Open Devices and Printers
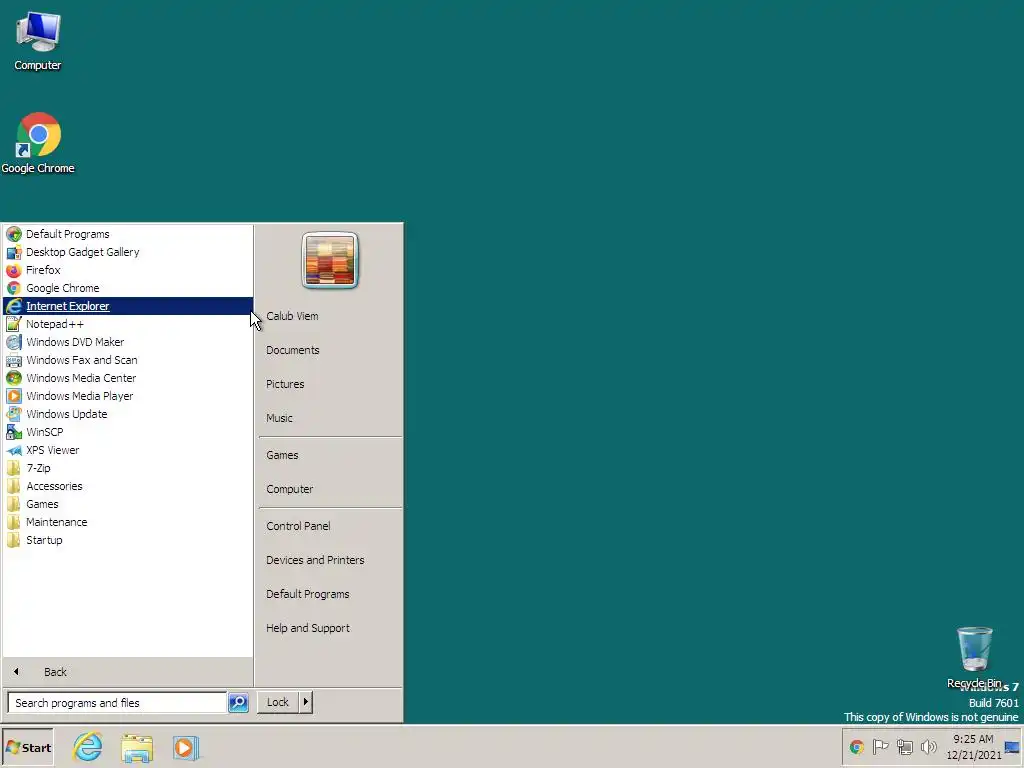Image resolution: width=1024 pixels, height=768 pixels. point(330,560)
